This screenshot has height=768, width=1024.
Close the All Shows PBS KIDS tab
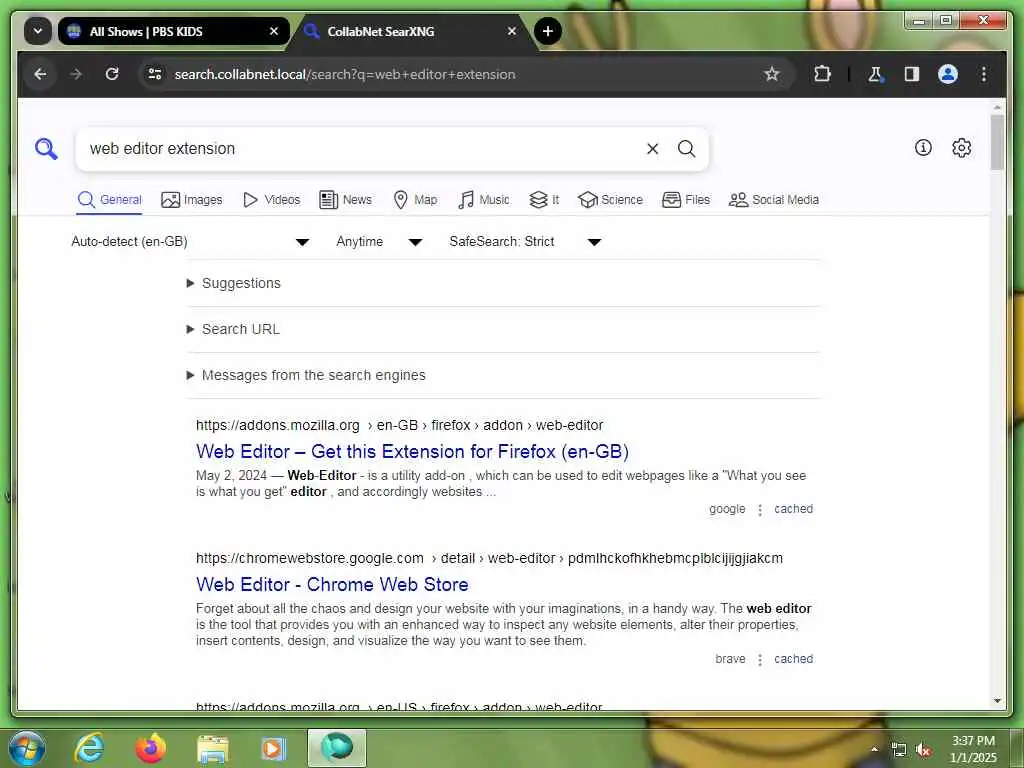(274, 31)
